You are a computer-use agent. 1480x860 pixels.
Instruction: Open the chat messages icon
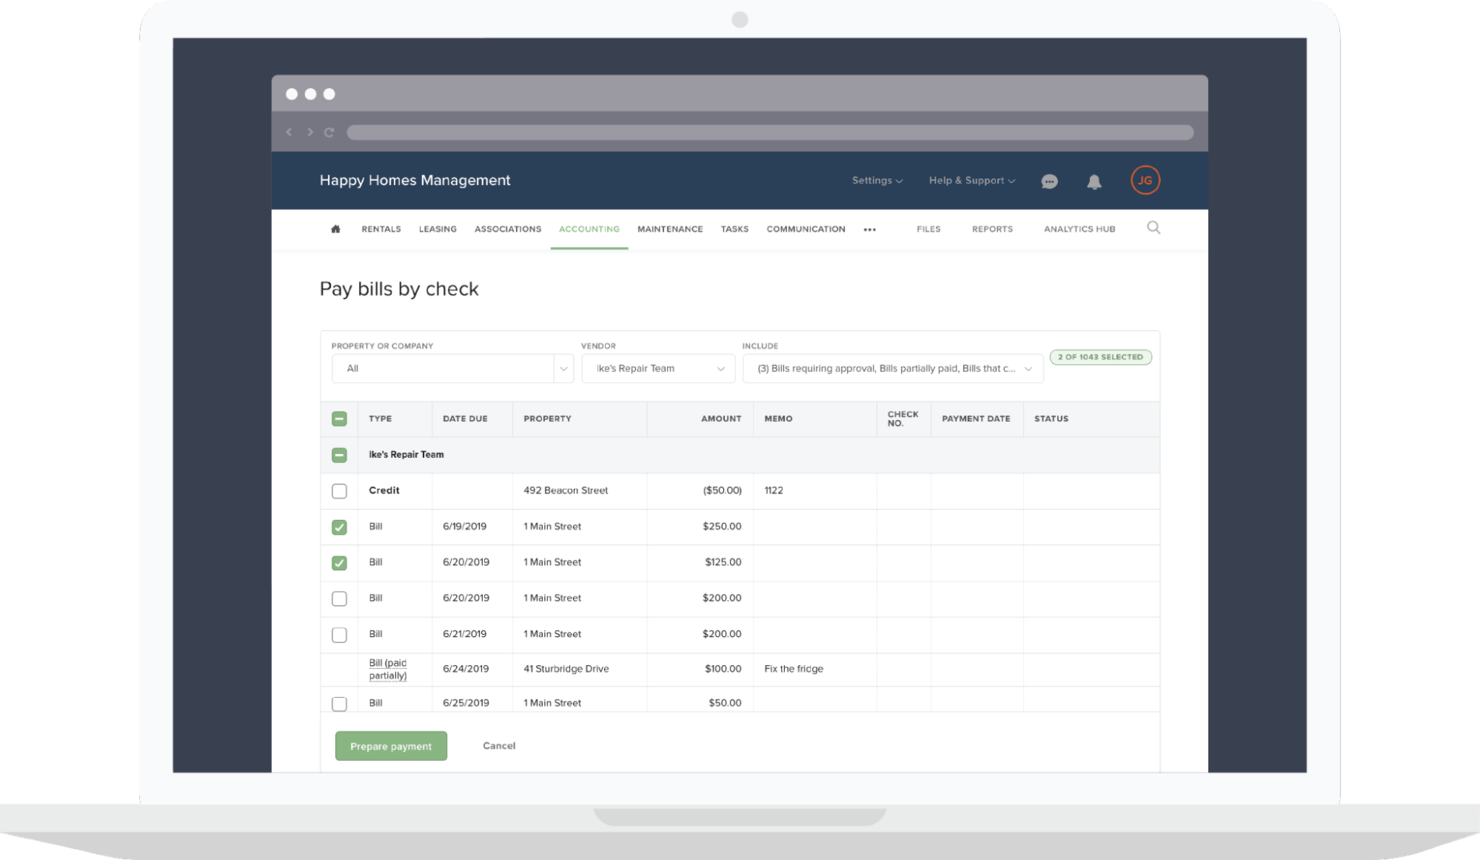point(1049,180)
